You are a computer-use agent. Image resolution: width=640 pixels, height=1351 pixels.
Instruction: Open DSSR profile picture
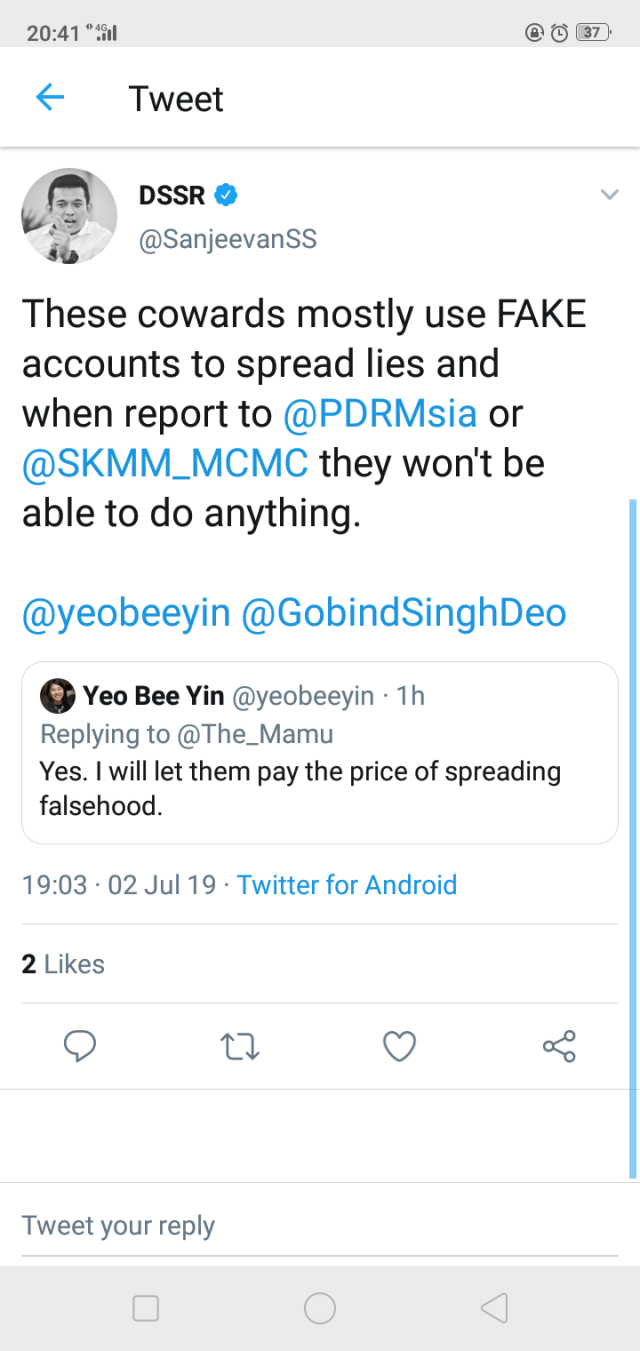point(70,216)
